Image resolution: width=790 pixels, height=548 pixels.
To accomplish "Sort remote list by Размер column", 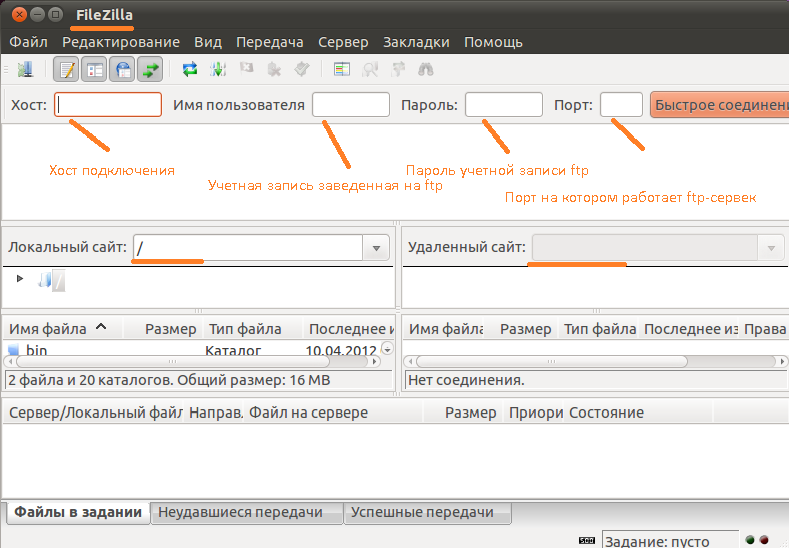I will tap(521, 329).
